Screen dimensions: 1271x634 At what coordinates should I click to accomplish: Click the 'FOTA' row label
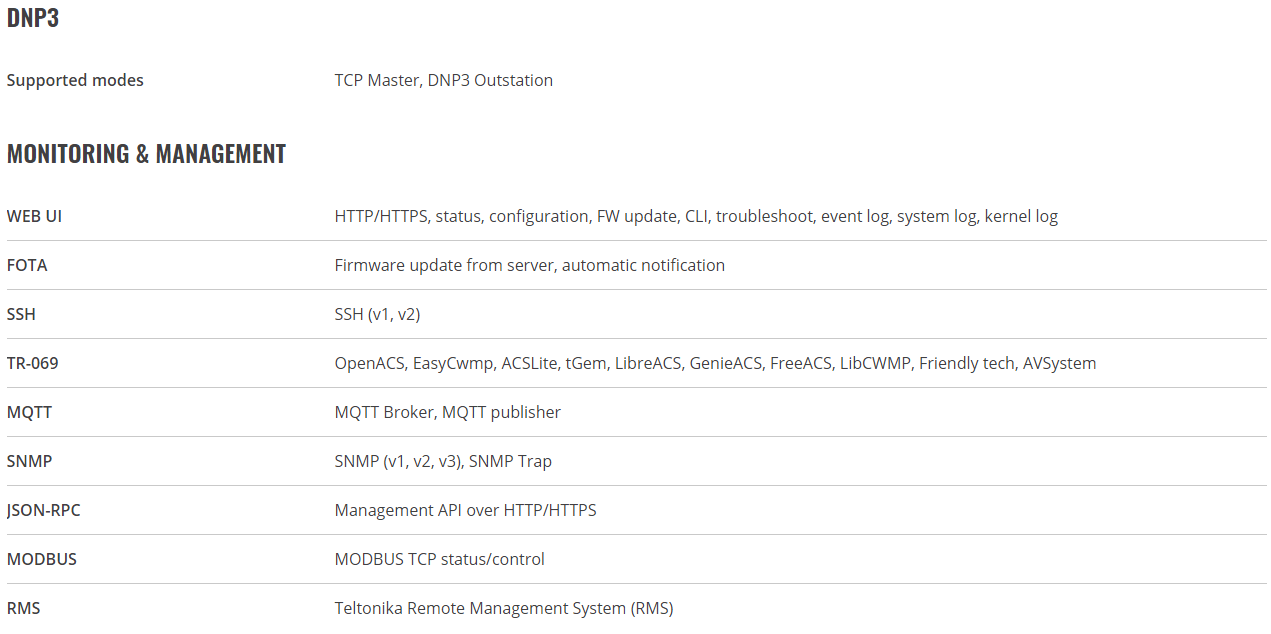point(27,265)
